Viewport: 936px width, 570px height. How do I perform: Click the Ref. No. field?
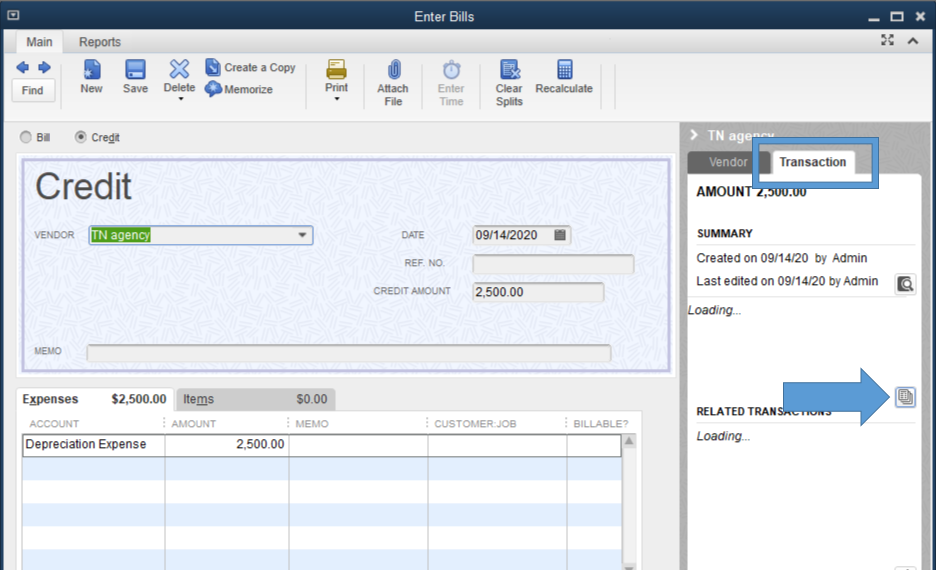(x=553, y=263)
